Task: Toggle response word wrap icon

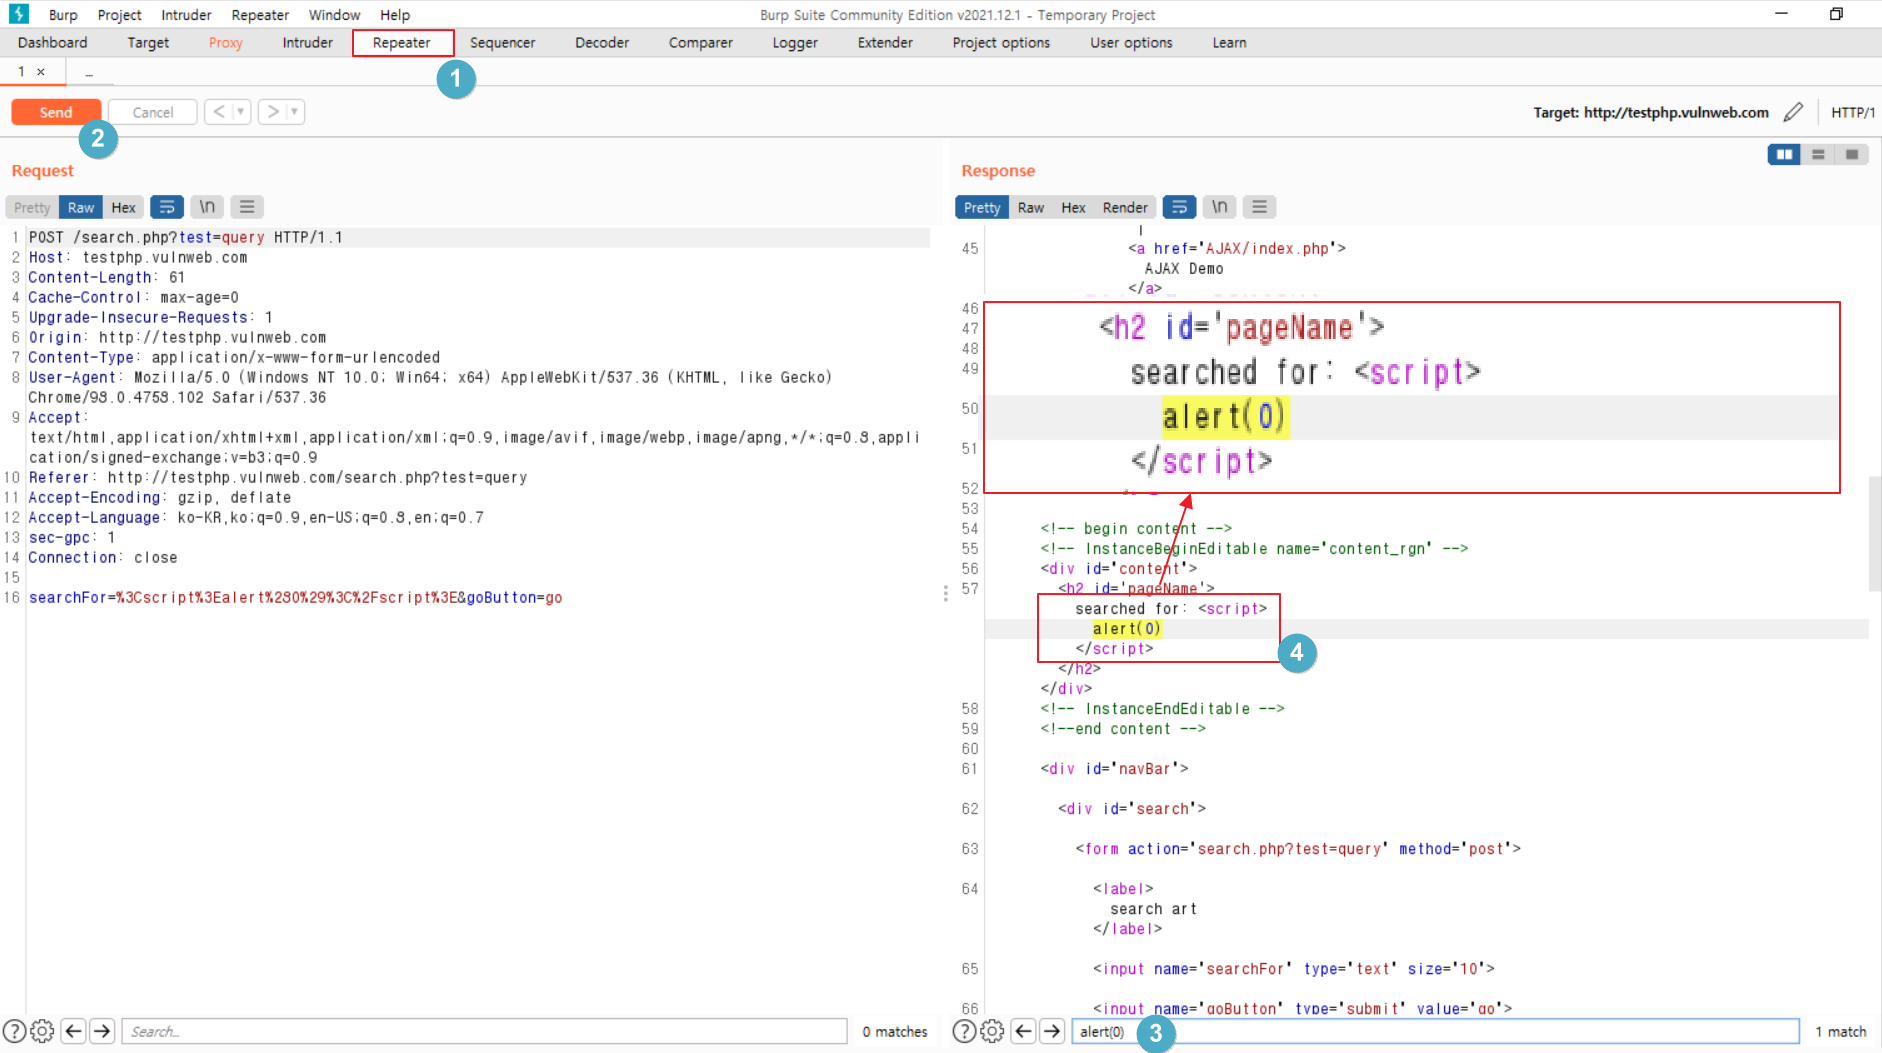Action: [x=1180, y=207]
